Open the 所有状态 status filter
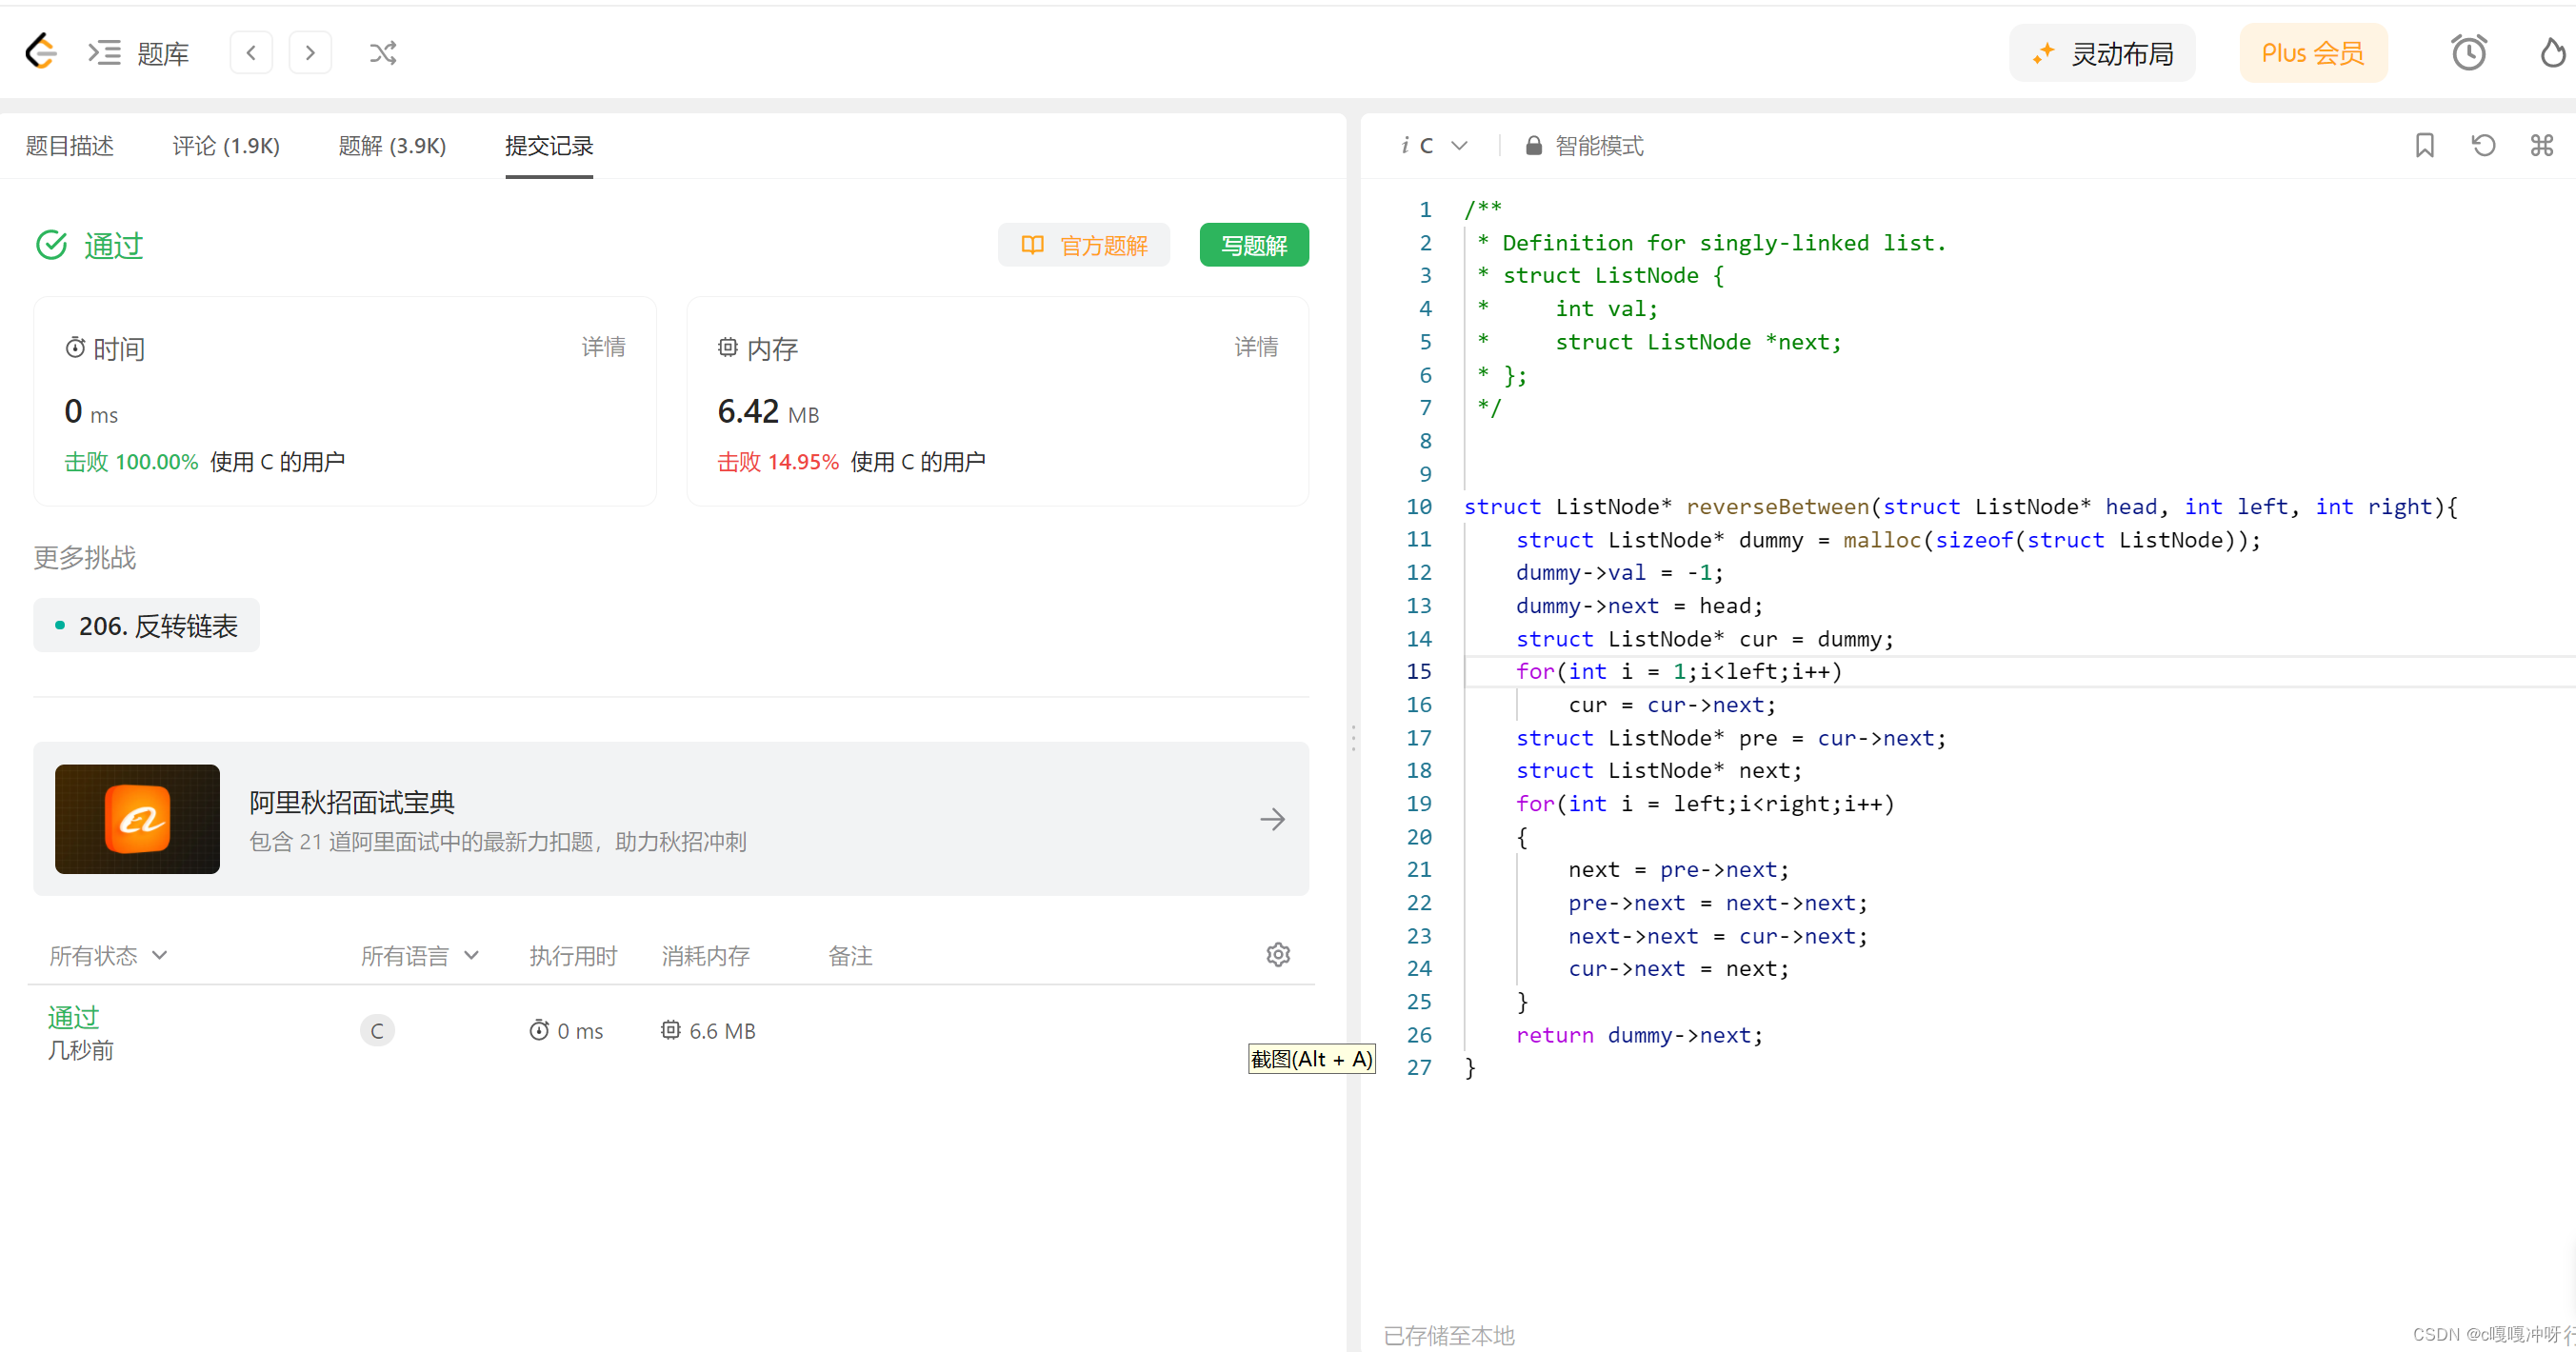The image size is (2576, 1352). click(108, 955)
